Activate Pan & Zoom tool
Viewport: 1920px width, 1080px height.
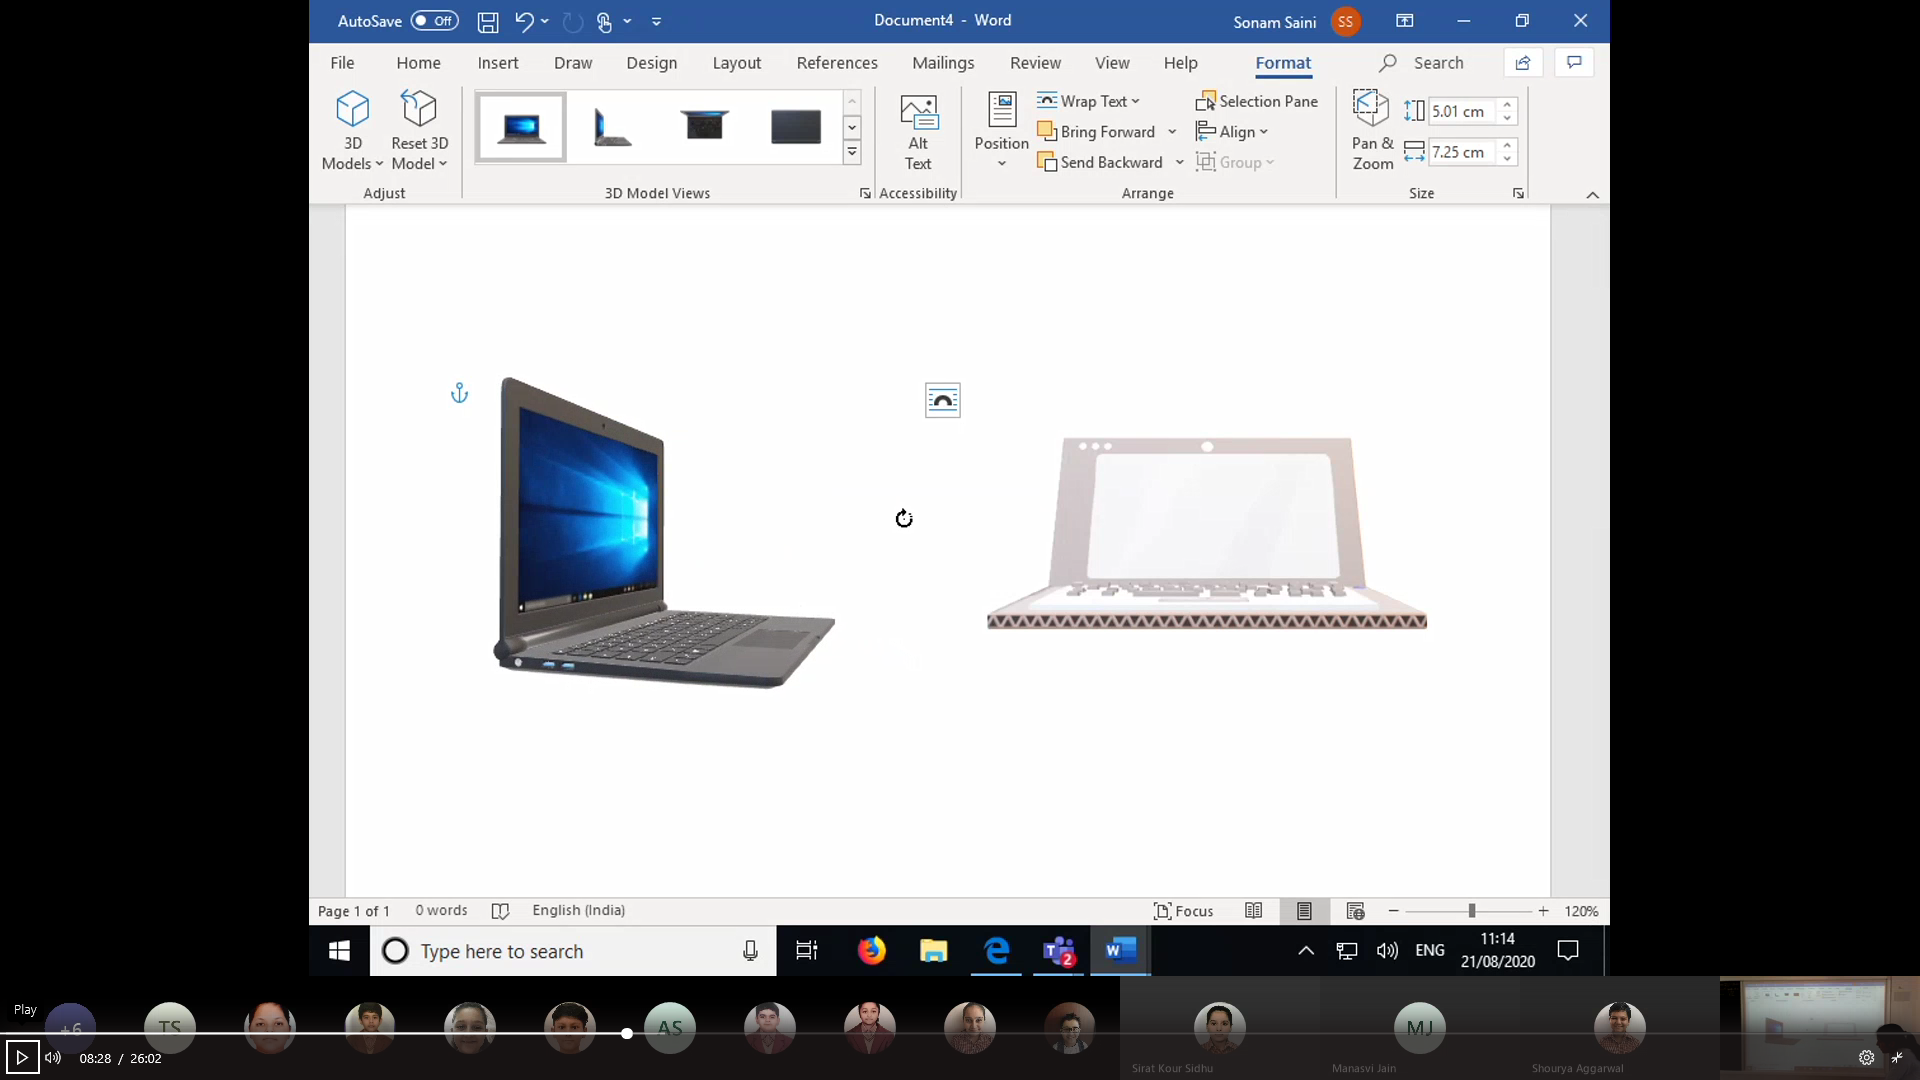coord(1372,131)
